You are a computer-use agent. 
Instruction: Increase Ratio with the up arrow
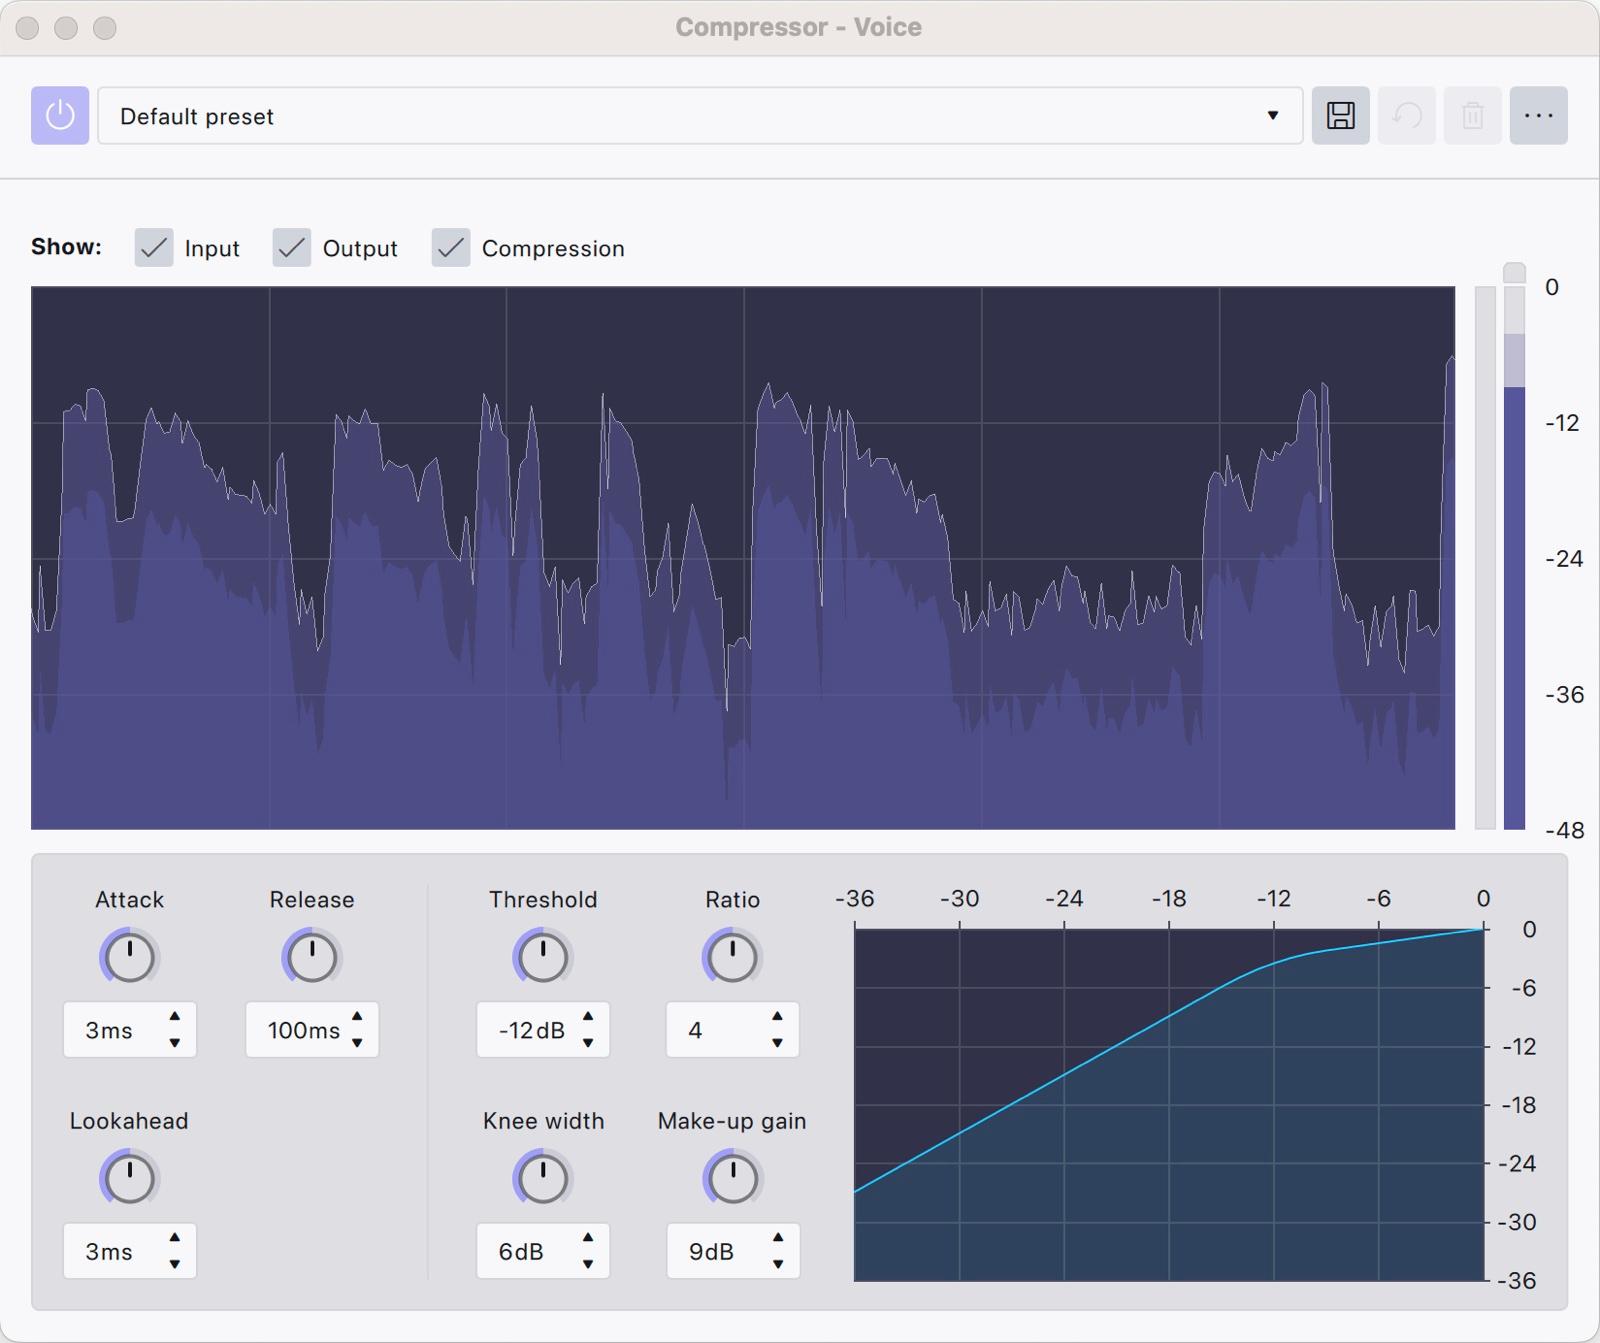click(778, 1016)
